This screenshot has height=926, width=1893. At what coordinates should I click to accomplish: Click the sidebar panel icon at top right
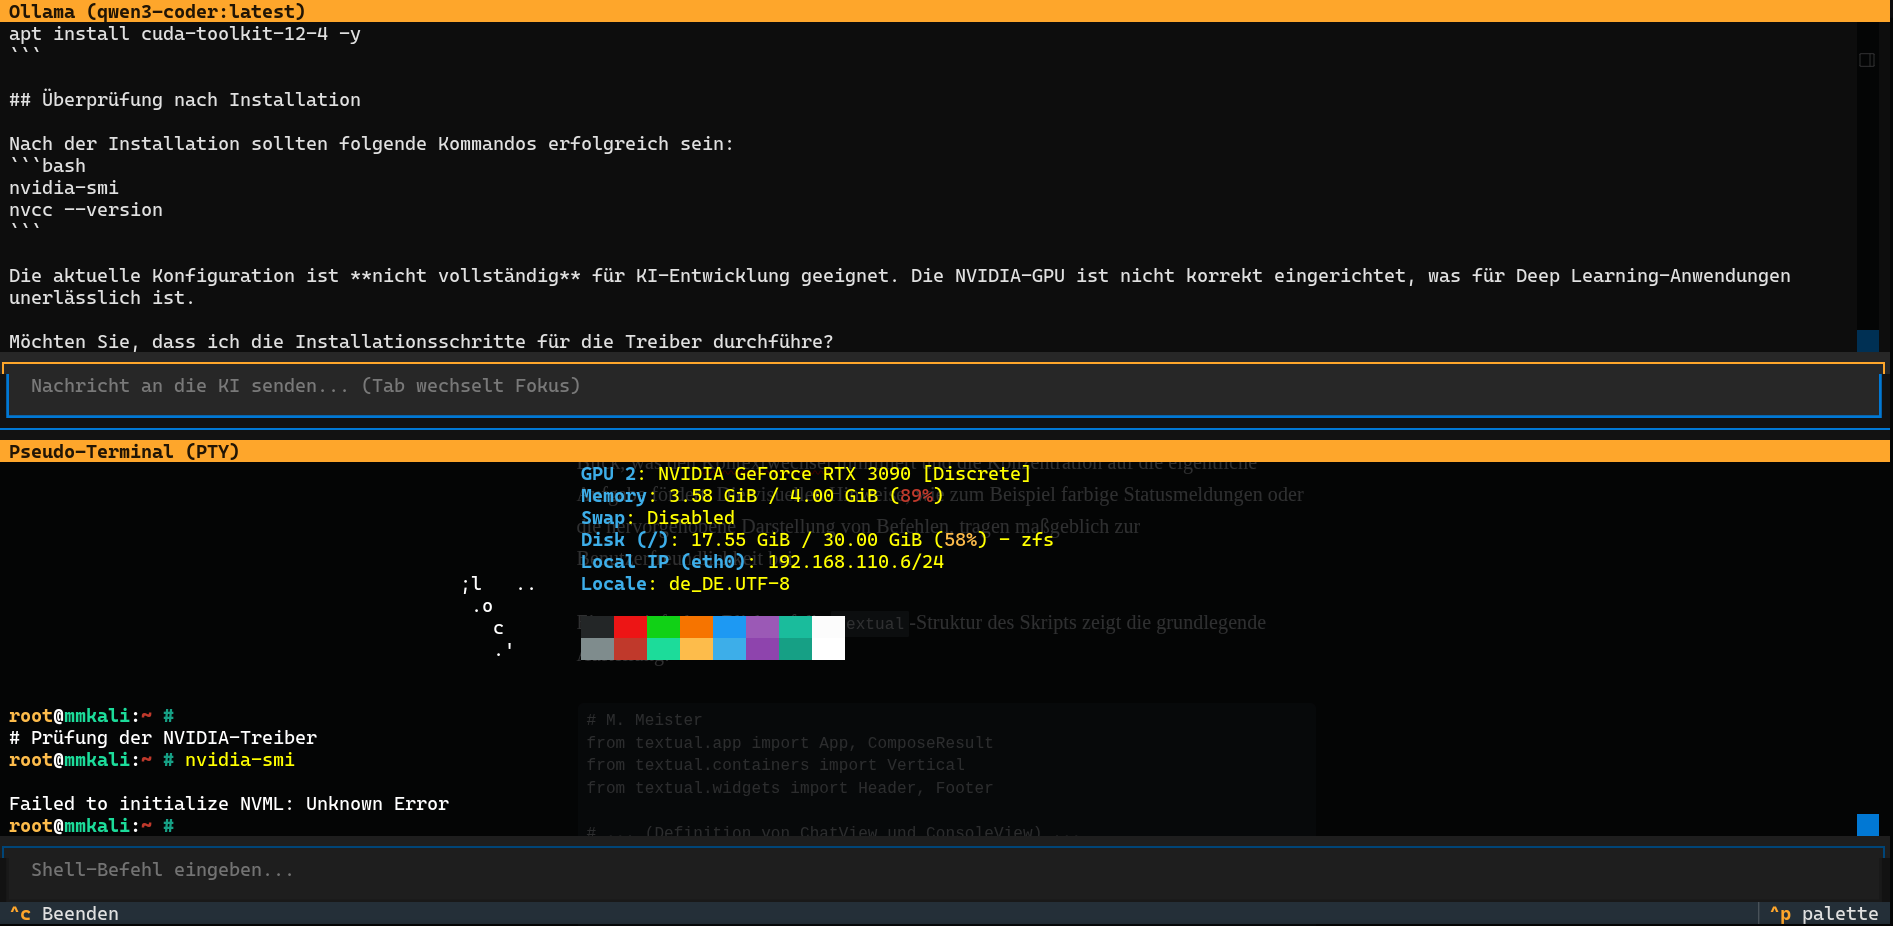pyautogui.click(x=1866, y=60)
